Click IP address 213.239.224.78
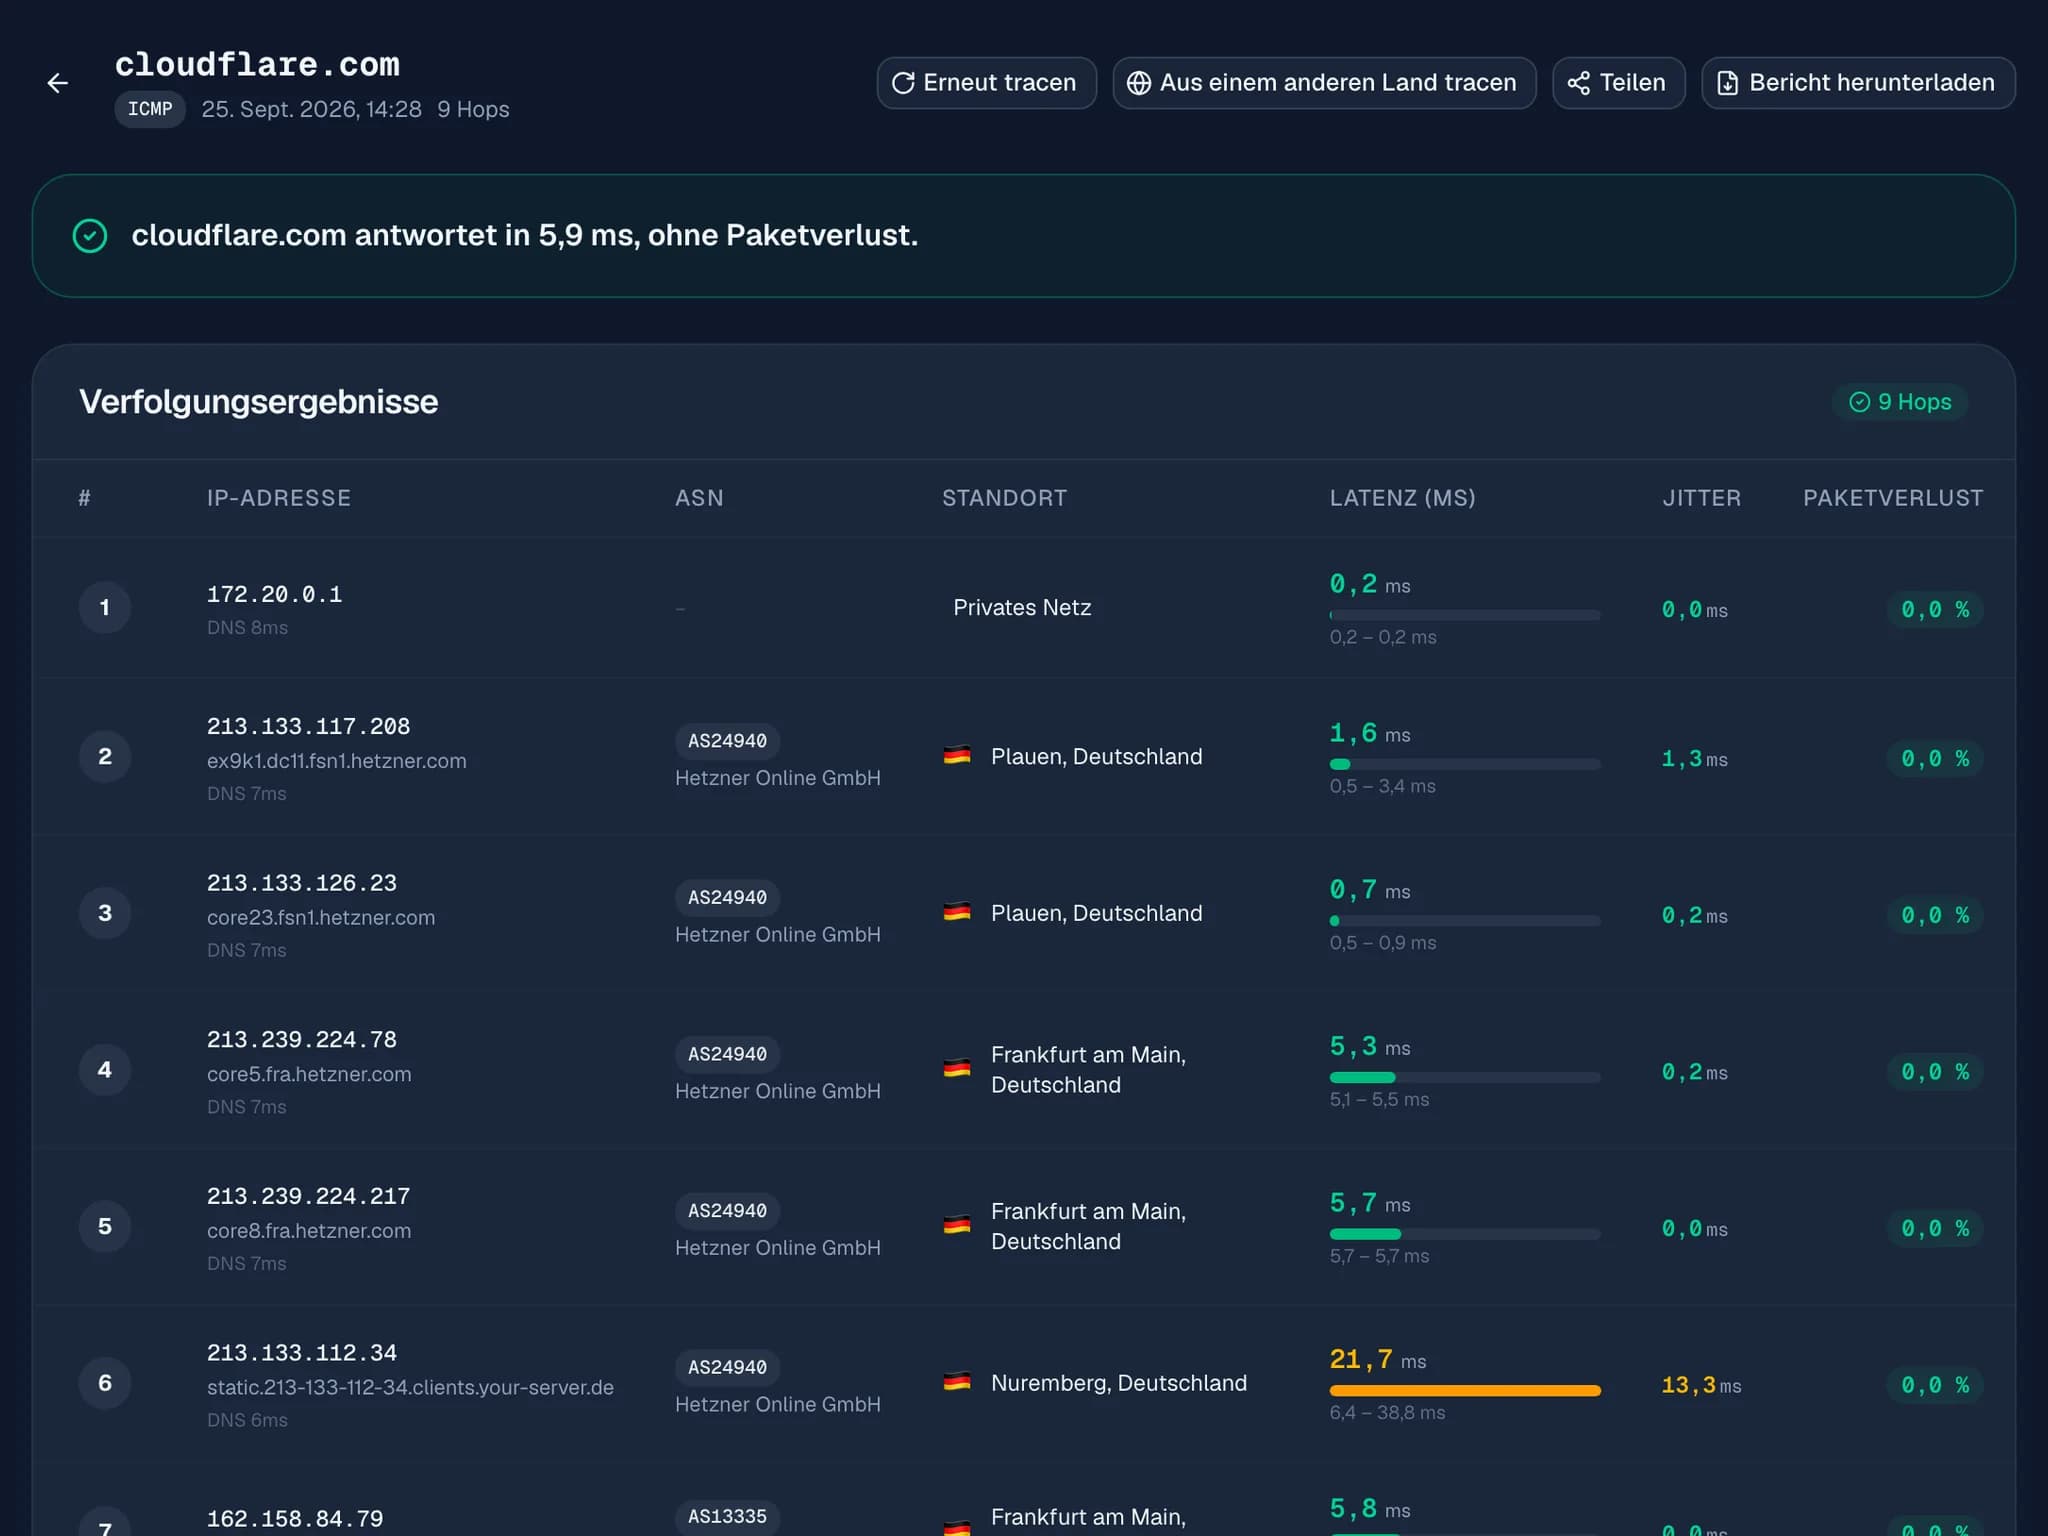The width and height of the screenshot is (2048, 1536). point(302,1040)
